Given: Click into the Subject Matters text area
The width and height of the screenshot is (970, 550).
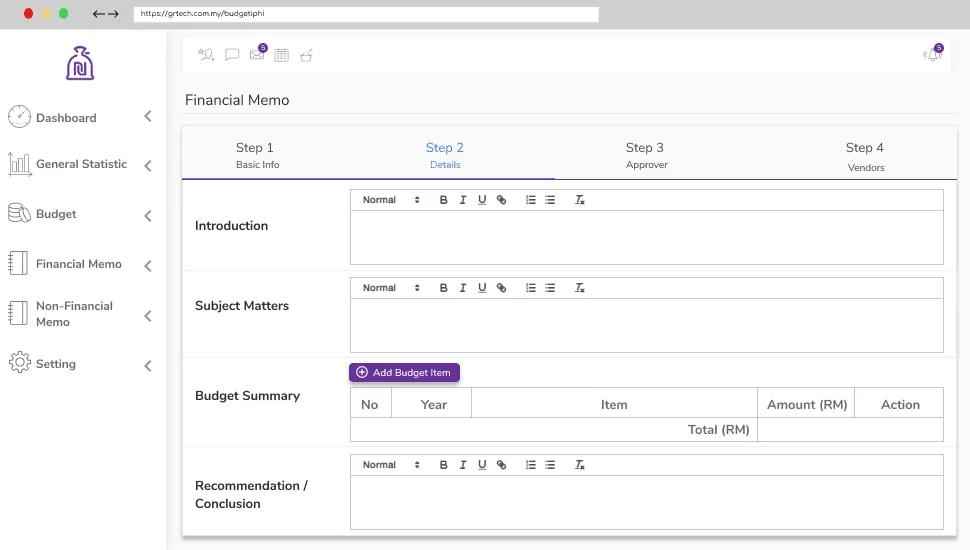Looking at the screenshot, I should pos(646,325).
